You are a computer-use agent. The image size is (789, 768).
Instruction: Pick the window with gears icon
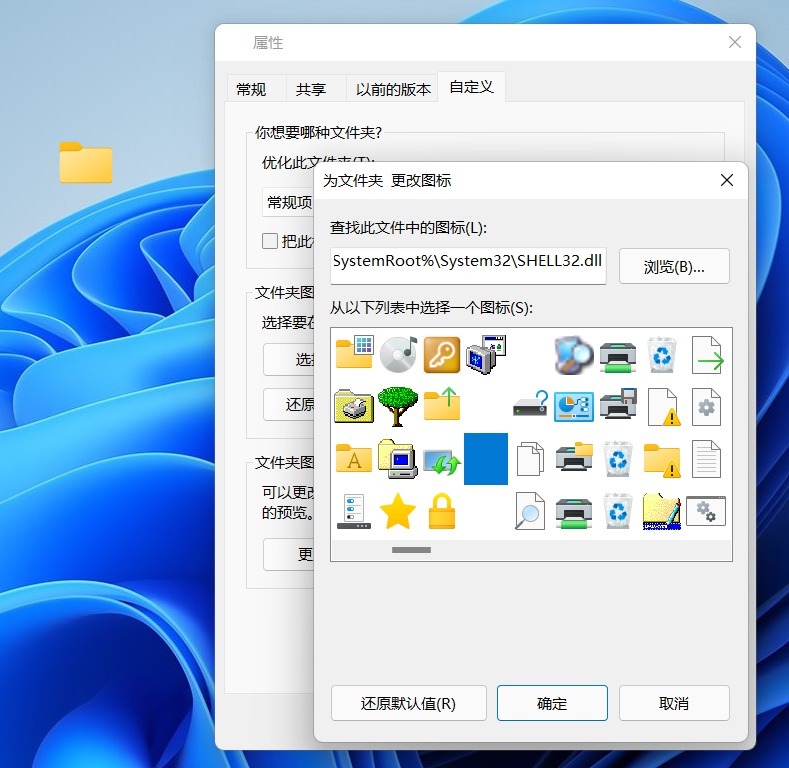coord(706,511)
